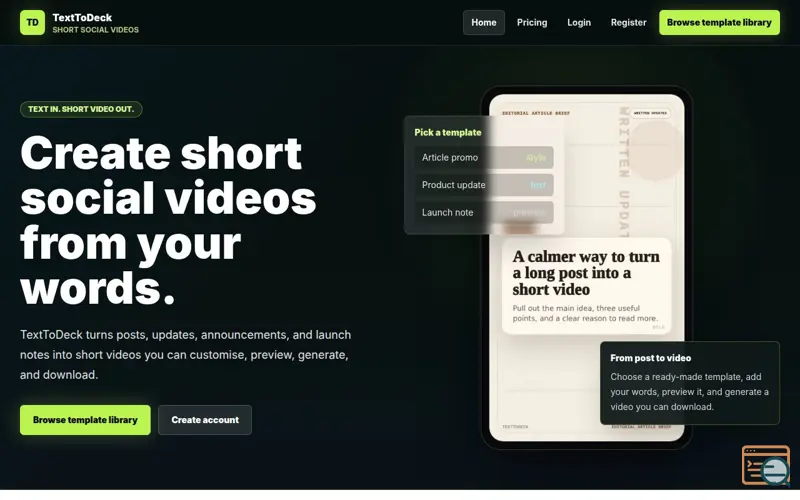Click the Text tag on Product update
The image size is (800, 500).
click(x=538, y=185)
